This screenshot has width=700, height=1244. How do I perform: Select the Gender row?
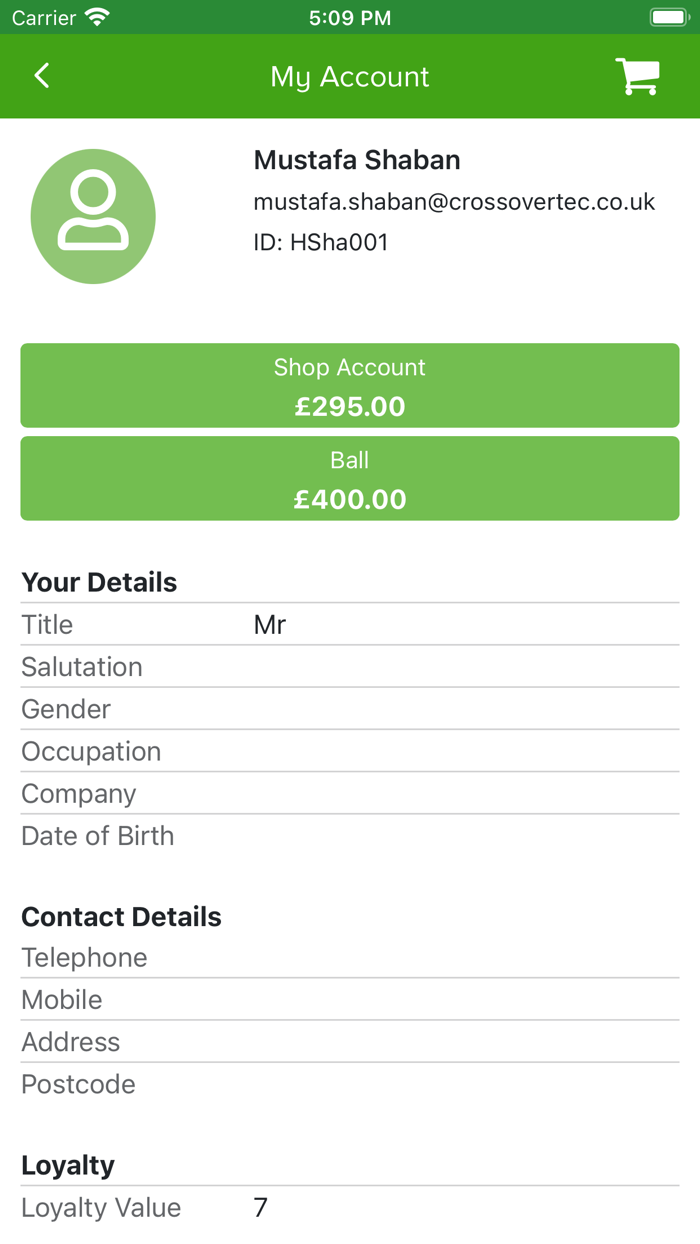pos(350,709)
